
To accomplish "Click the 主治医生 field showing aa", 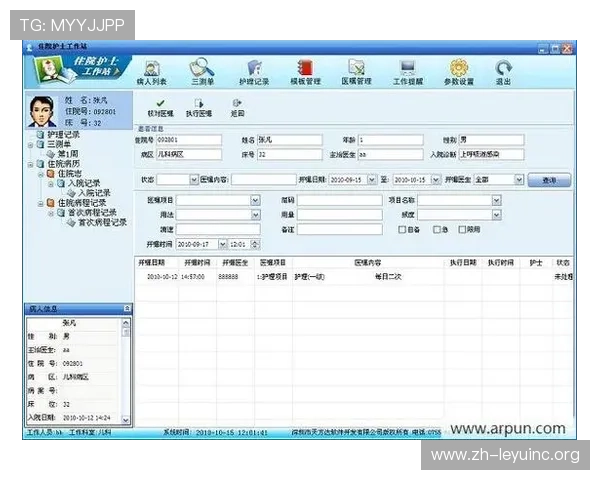I will tap(391, 154).
